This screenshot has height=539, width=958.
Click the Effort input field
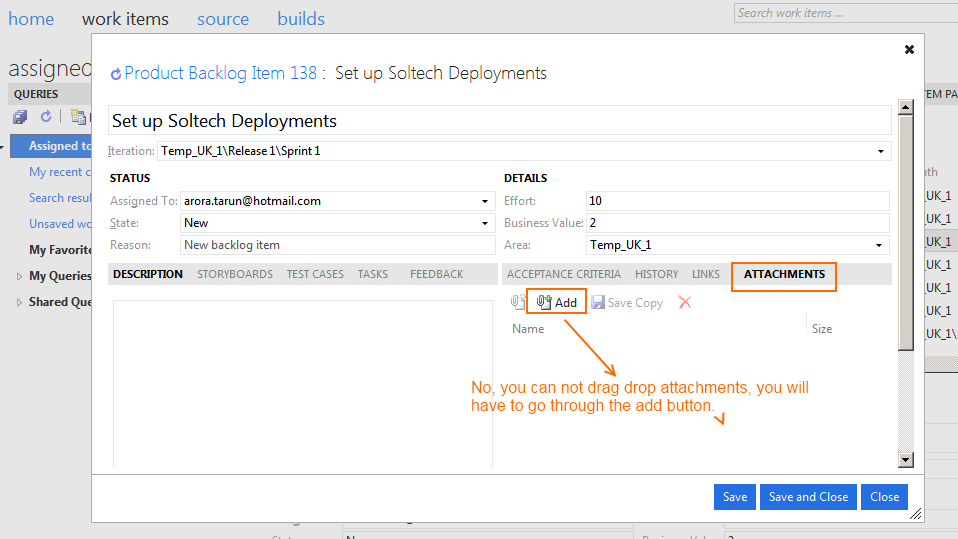737,201
